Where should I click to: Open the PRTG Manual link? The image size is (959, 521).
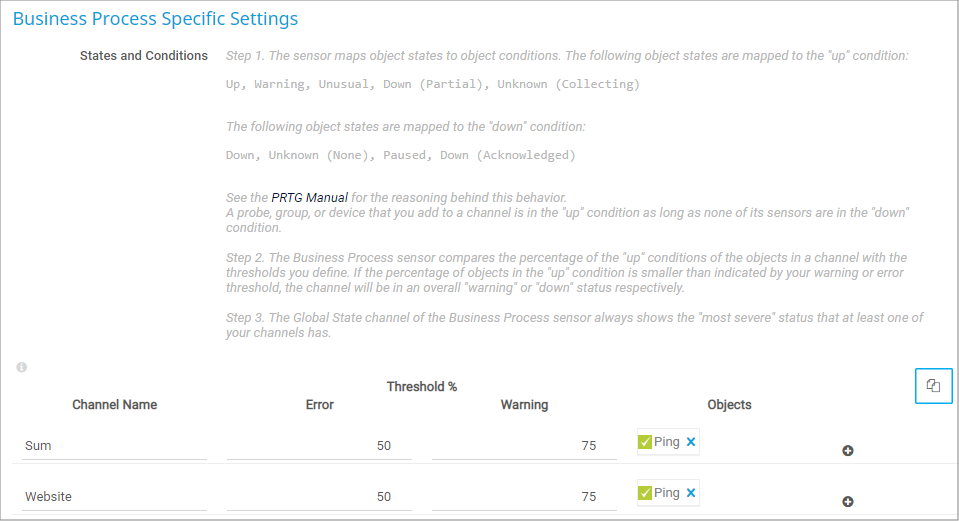coord(309,198)
